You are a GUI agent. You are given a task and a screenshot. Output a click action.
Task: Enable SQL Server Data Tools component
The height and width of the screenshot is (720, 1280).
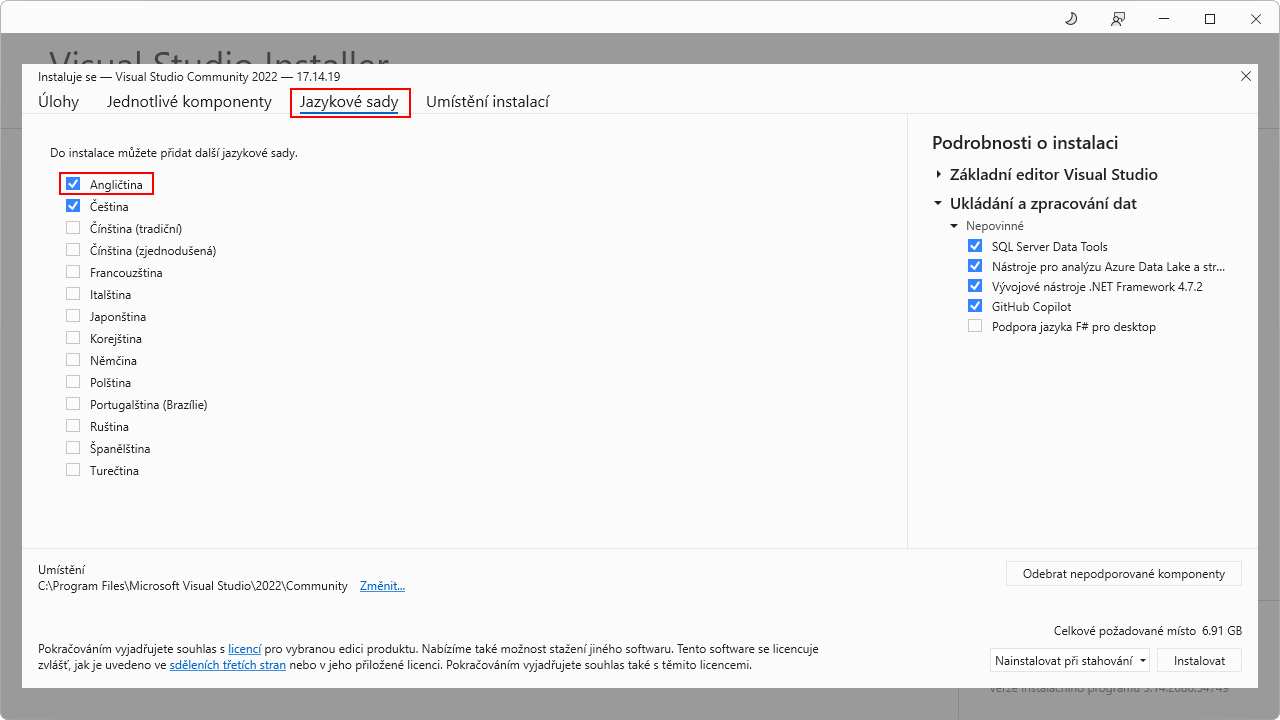pyautogui.click(x=975, y=245)
